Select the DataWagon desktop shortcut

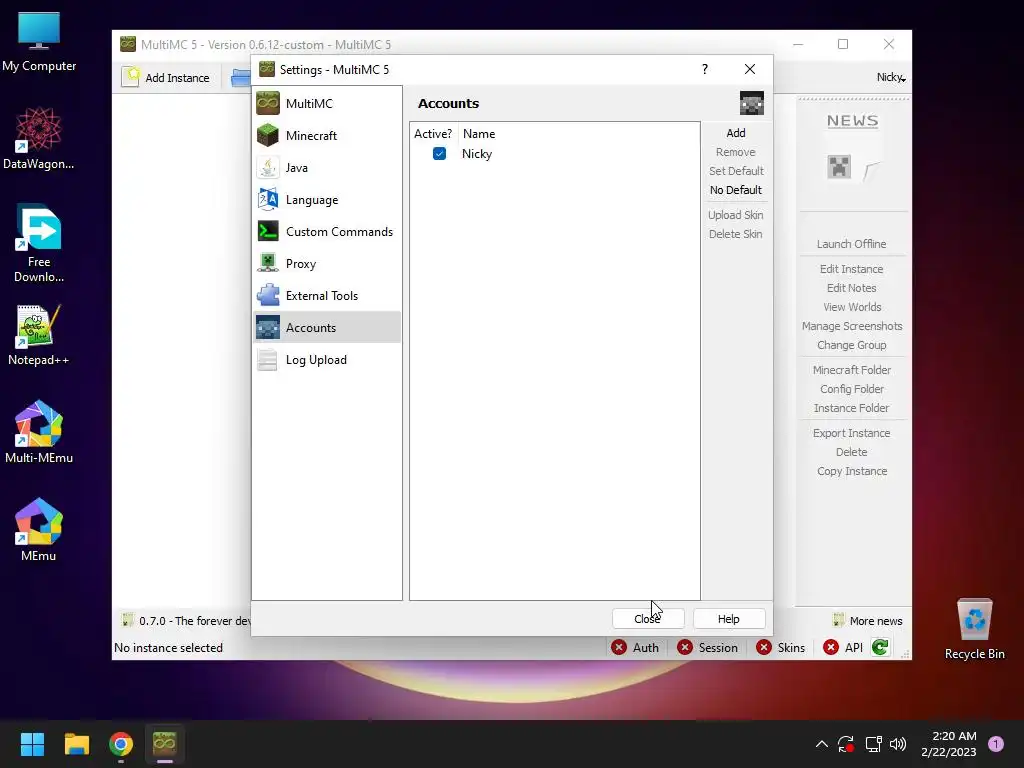coord(39,138)
